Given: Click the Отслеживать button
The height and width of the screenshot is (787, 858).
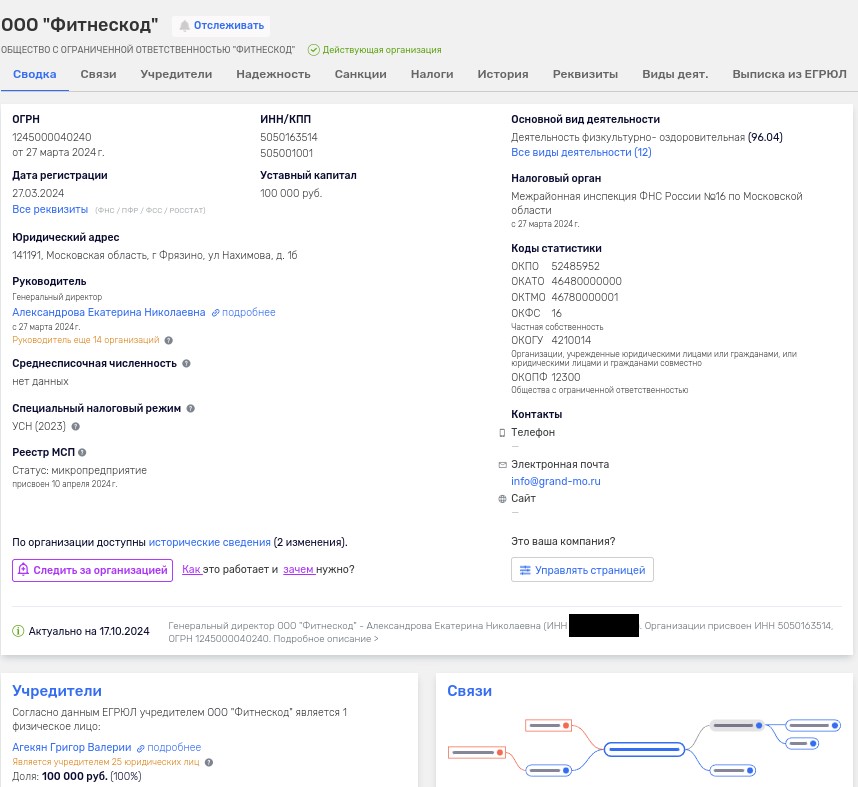Looking at the screenshot, I should [x=221, y=26].
